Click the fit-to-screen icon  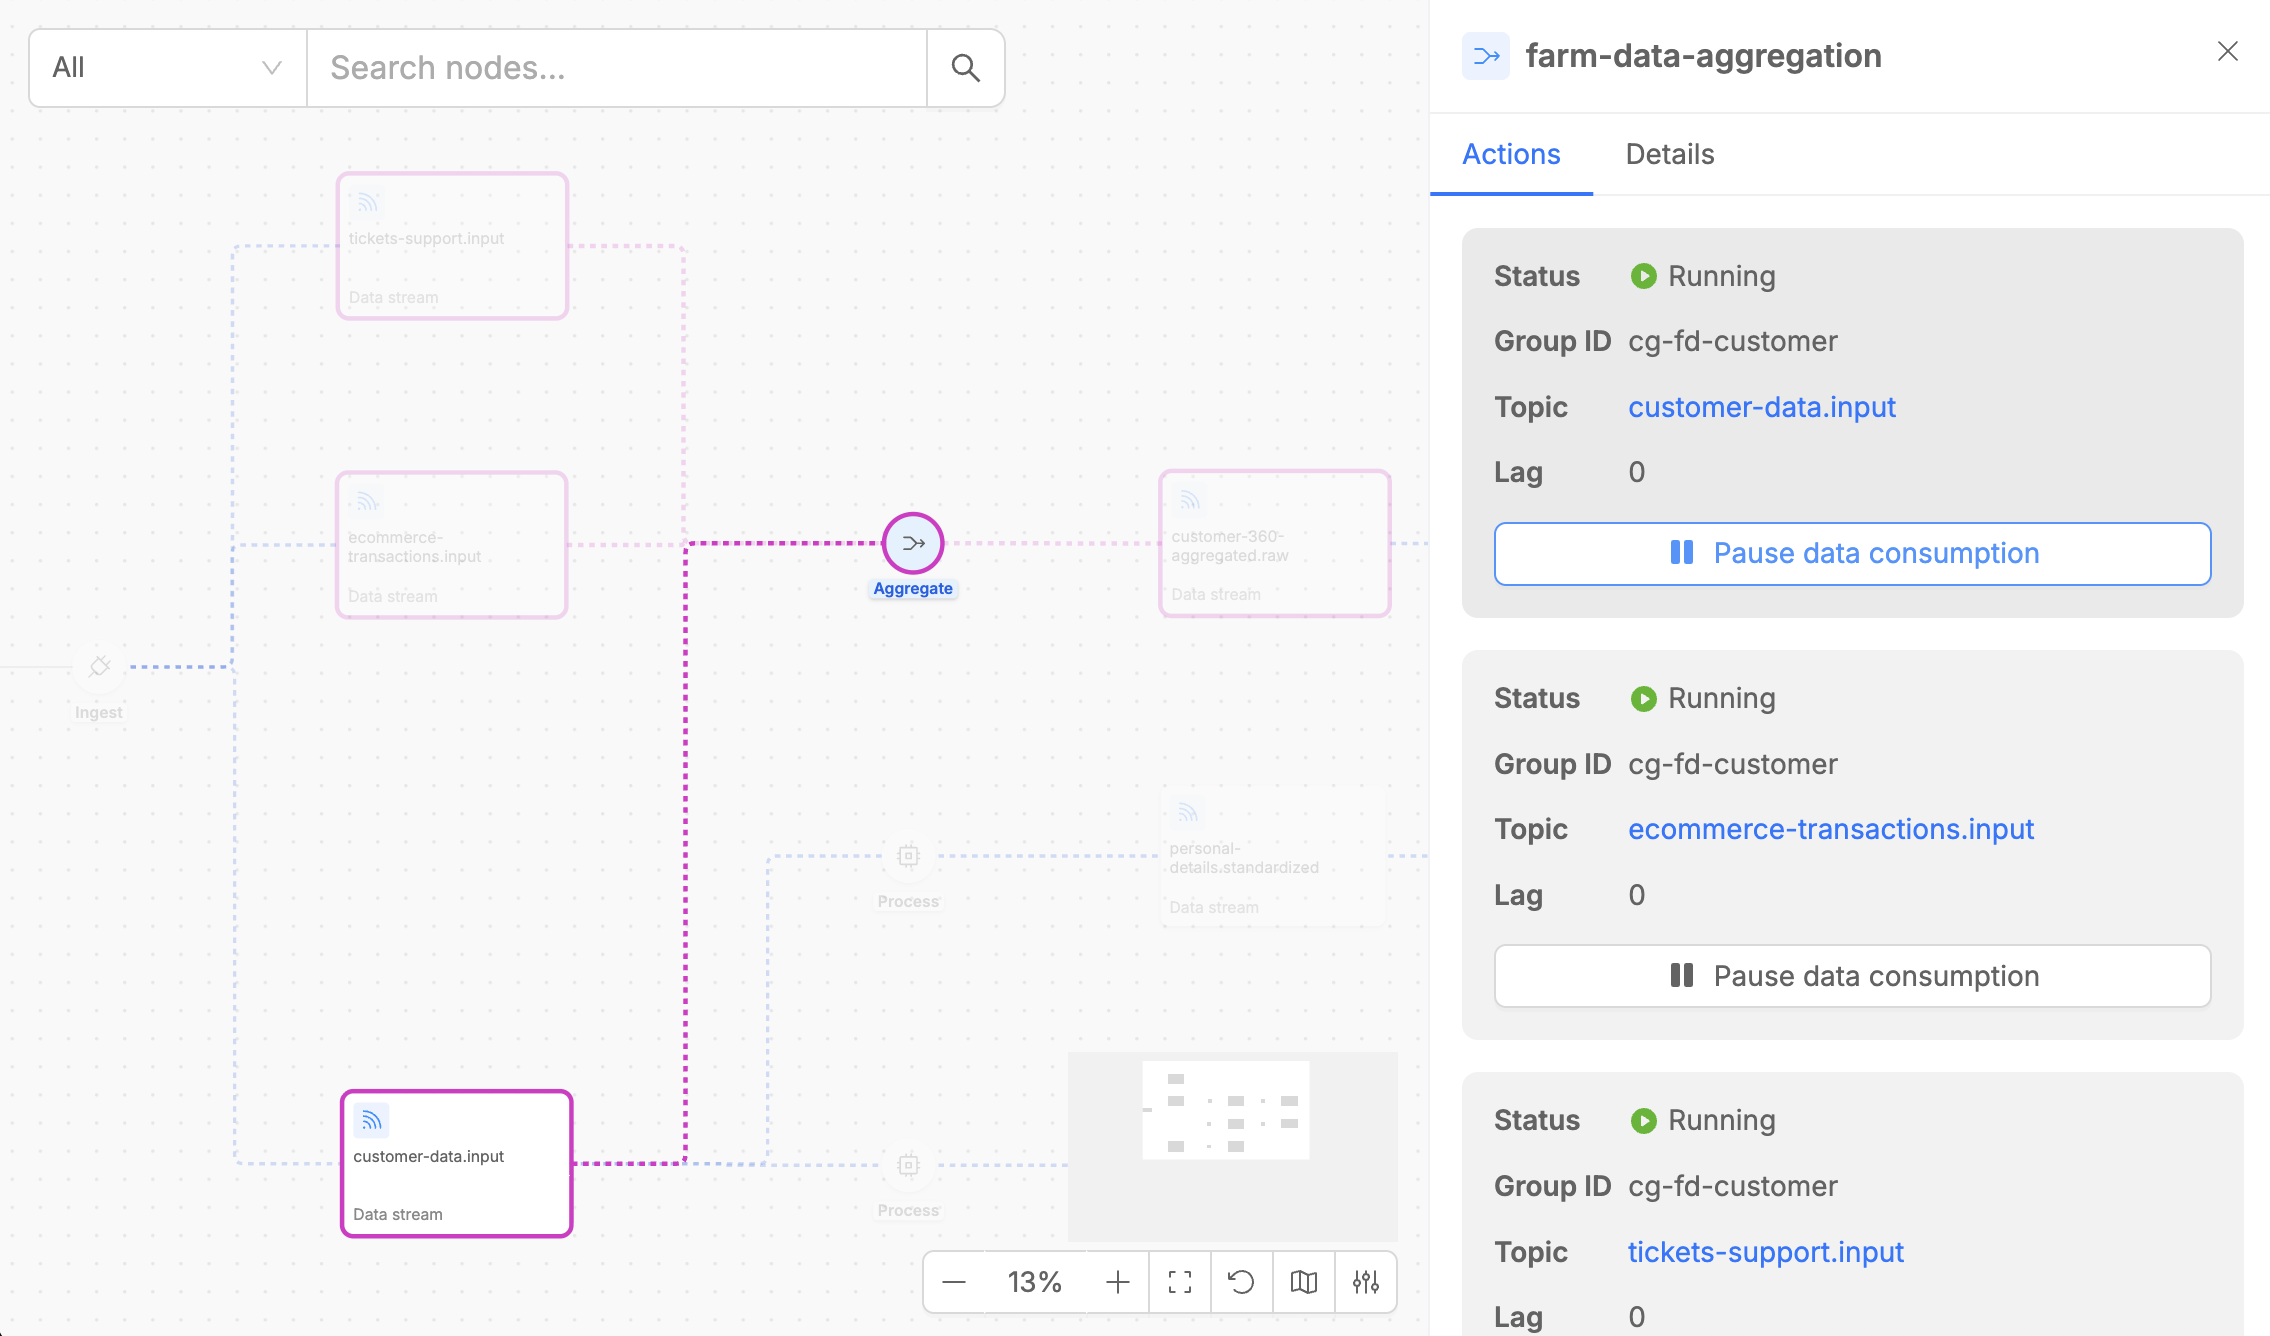pyautogui.click(x=1180, y=1282)
